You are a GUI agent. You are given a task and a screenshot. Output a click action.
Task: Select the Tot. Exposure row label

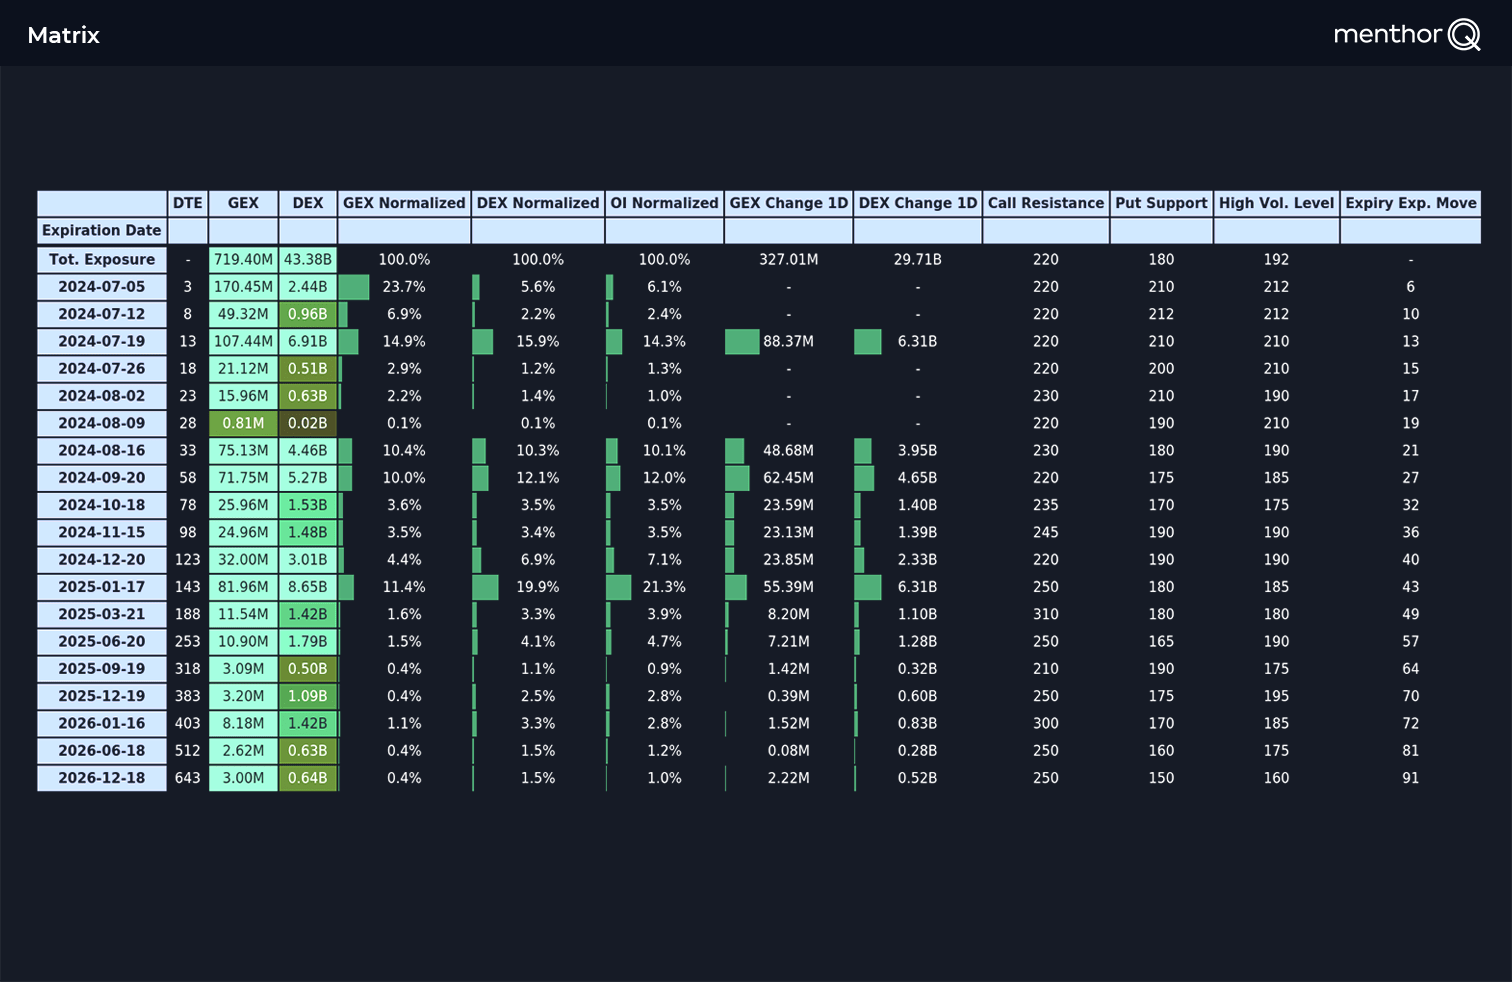(101, 259)
